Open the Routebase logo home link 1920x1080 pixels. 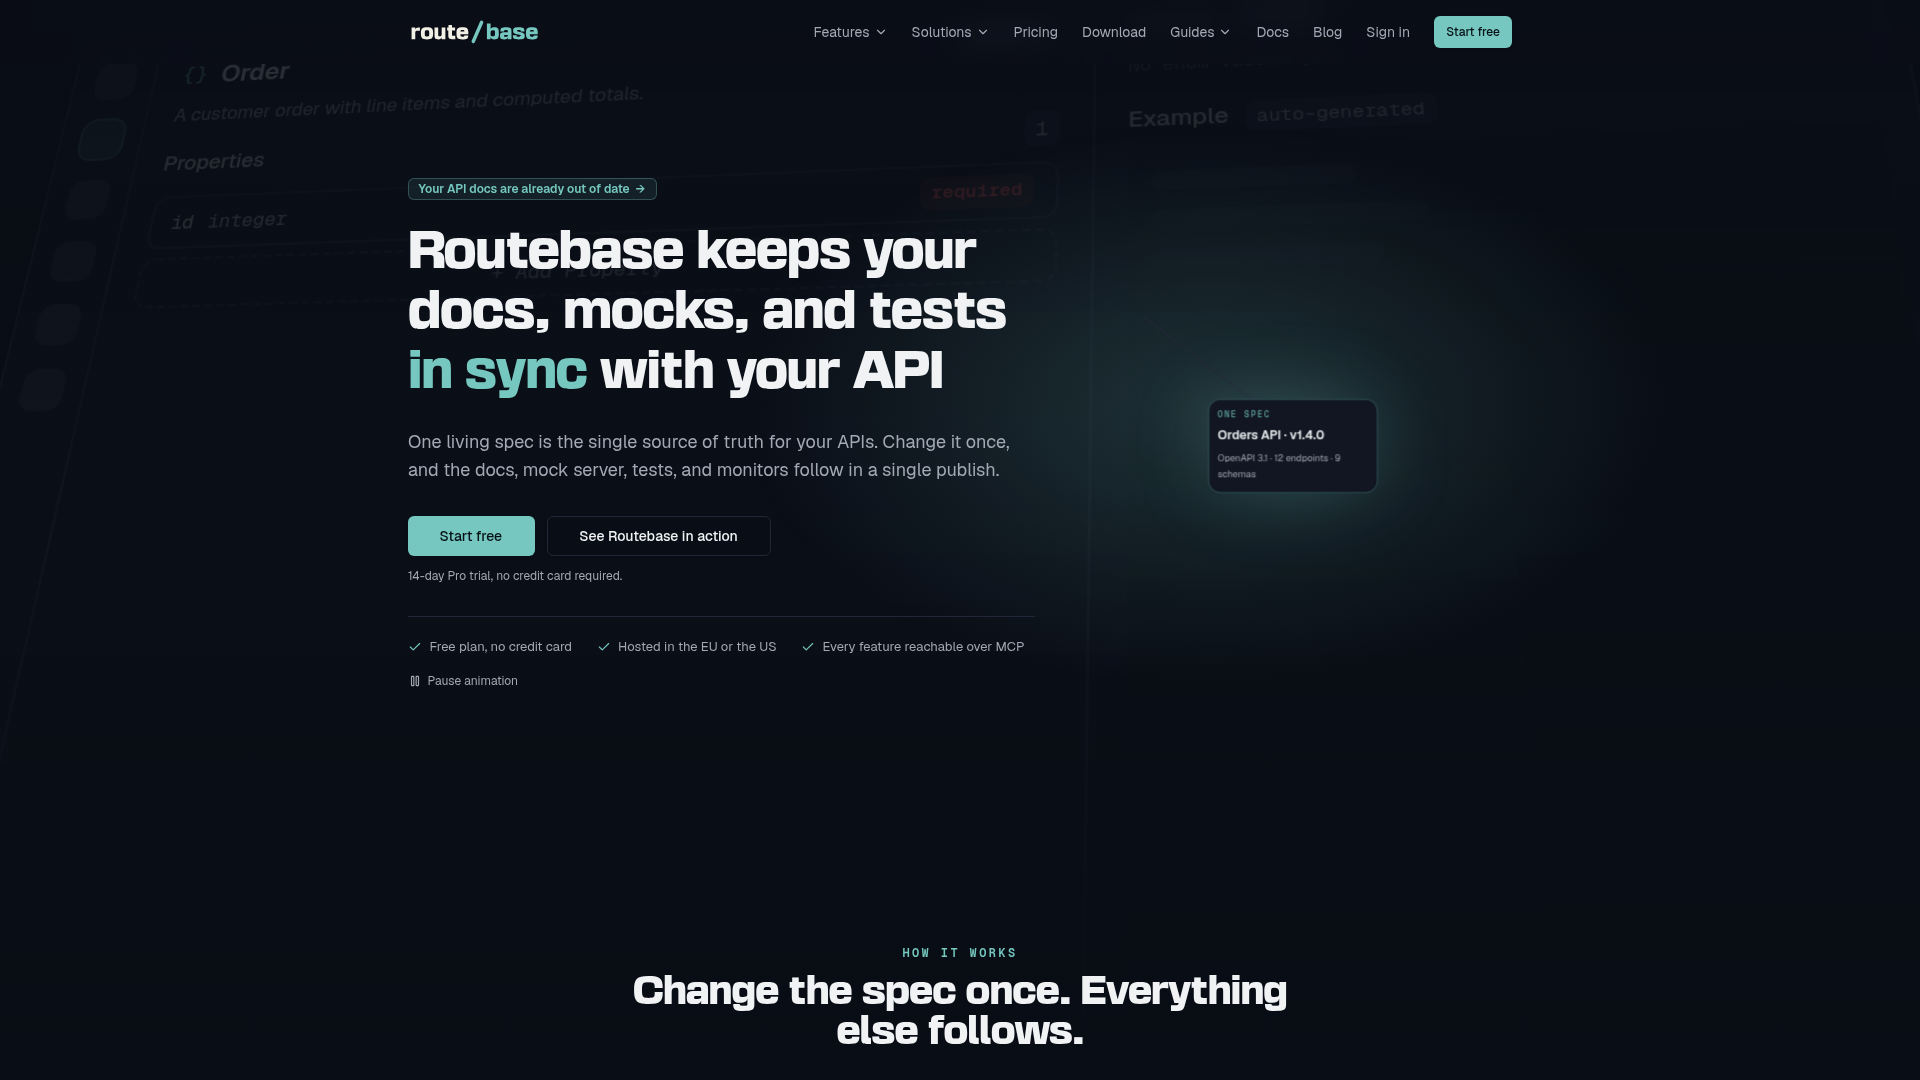click(x=474, y=32)
